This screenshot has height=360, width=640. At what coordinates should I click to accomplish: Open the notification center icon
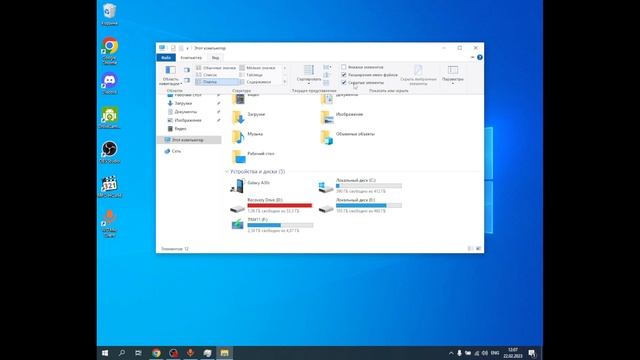(x=532, y=353)
